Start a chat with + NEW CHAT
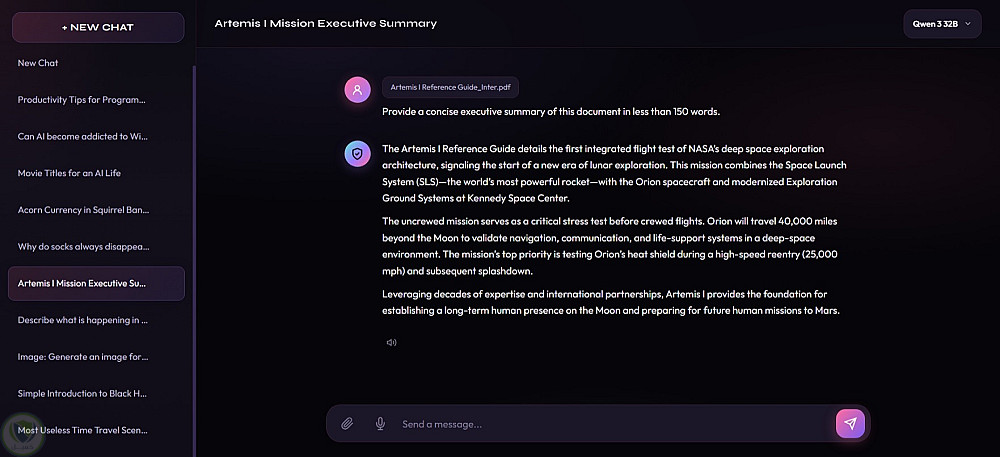Viewport: 1000px width, 457px height. point(97,27)
